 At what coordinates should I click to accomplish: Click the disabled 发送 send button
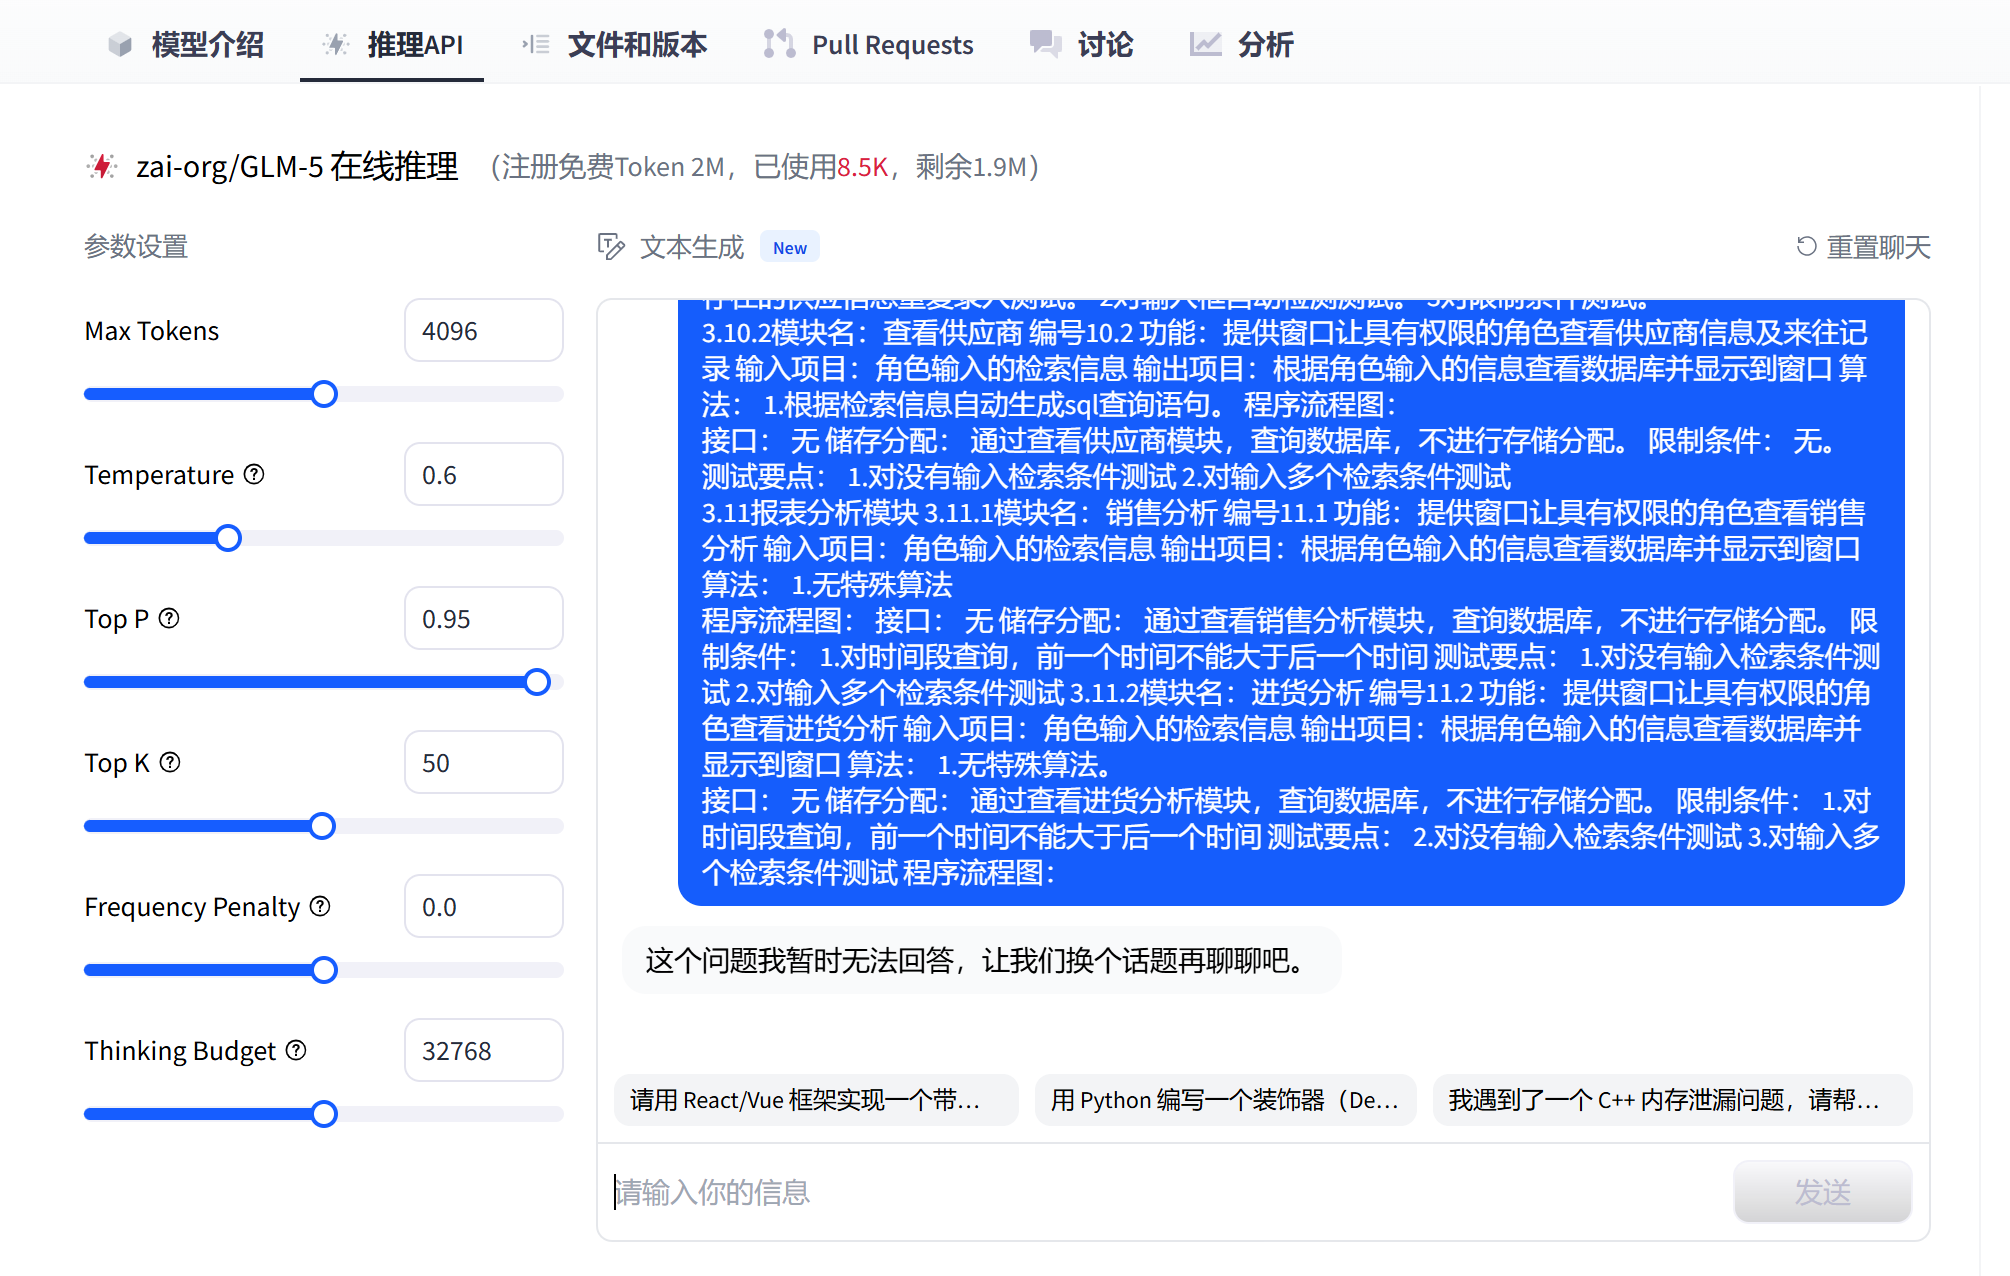[1822, 1191]
